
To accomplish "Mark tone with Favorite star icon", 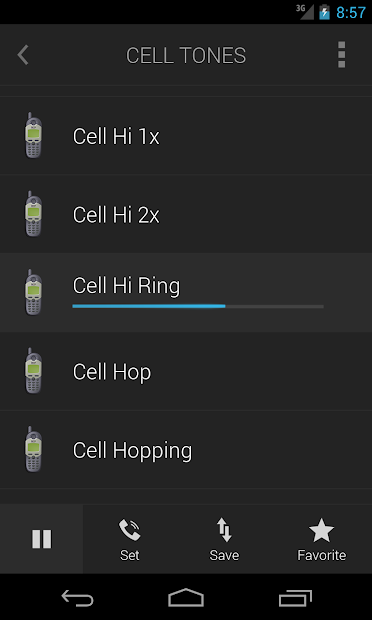I will pyautogui.click(x=321, y=530).
